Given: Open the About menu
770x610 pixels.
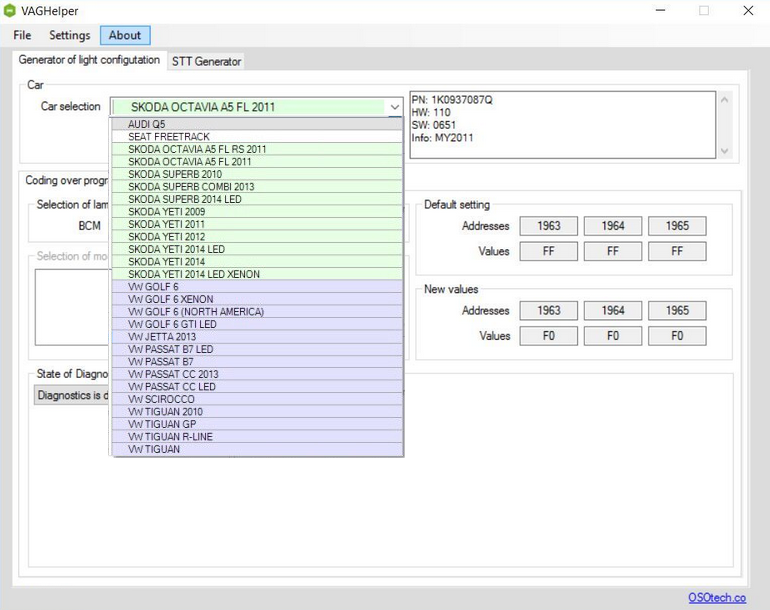Looking at the screenshot, I should [125, 35].
